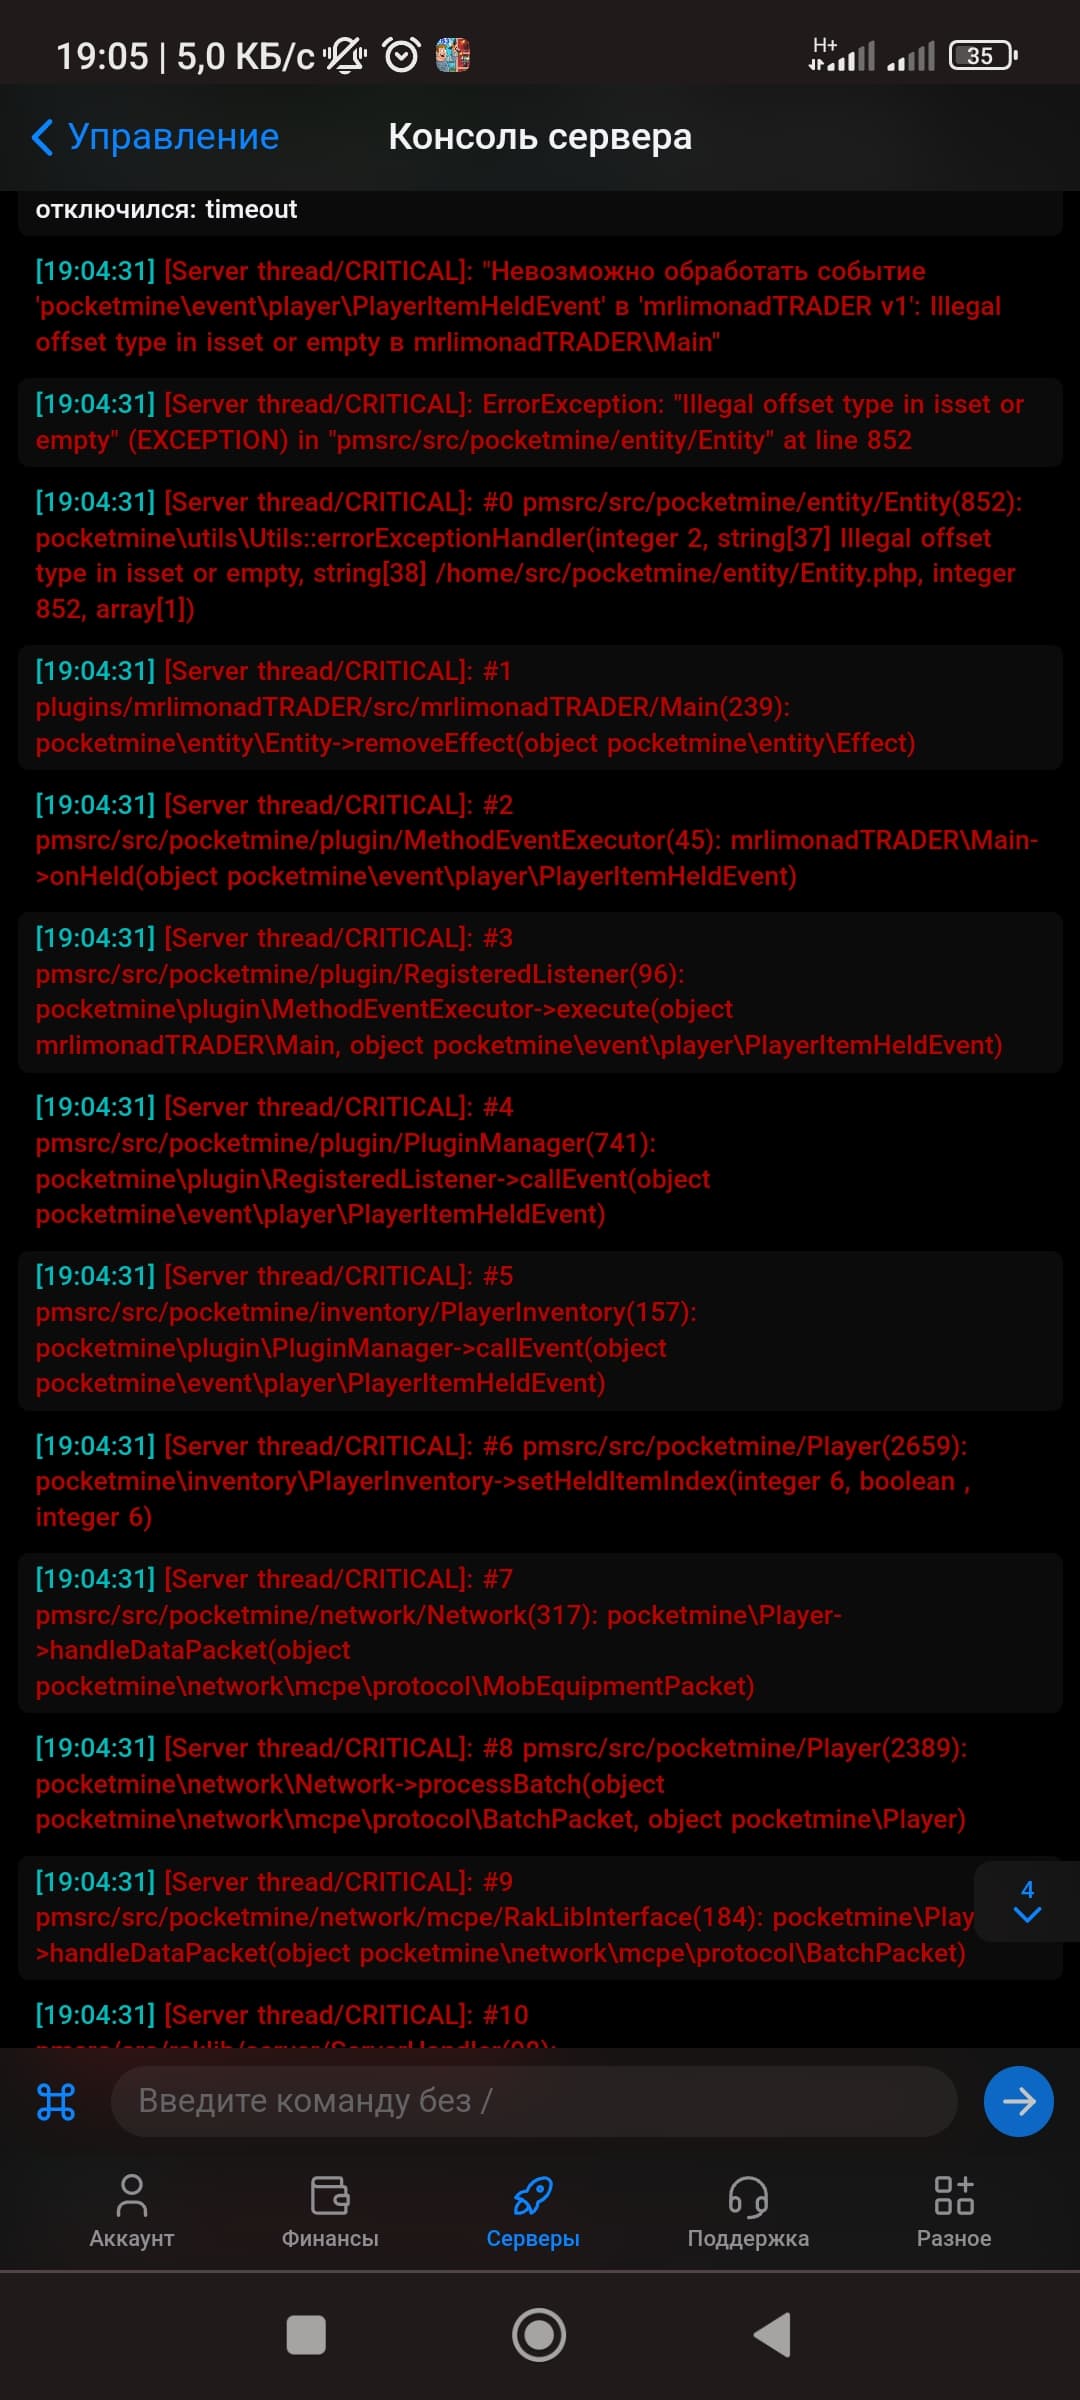Tap Android back triangle button

point(772,2335)
